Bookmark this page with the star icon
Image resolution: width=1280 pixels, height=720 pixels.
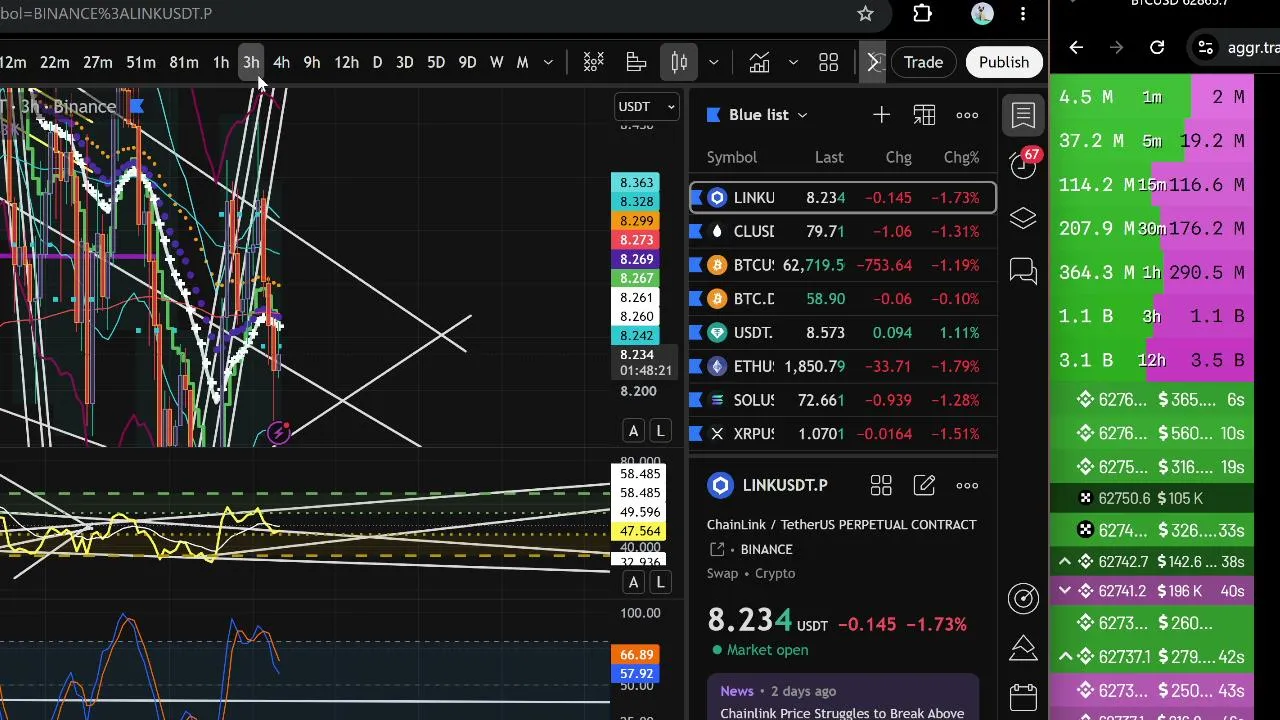[866, 14]
